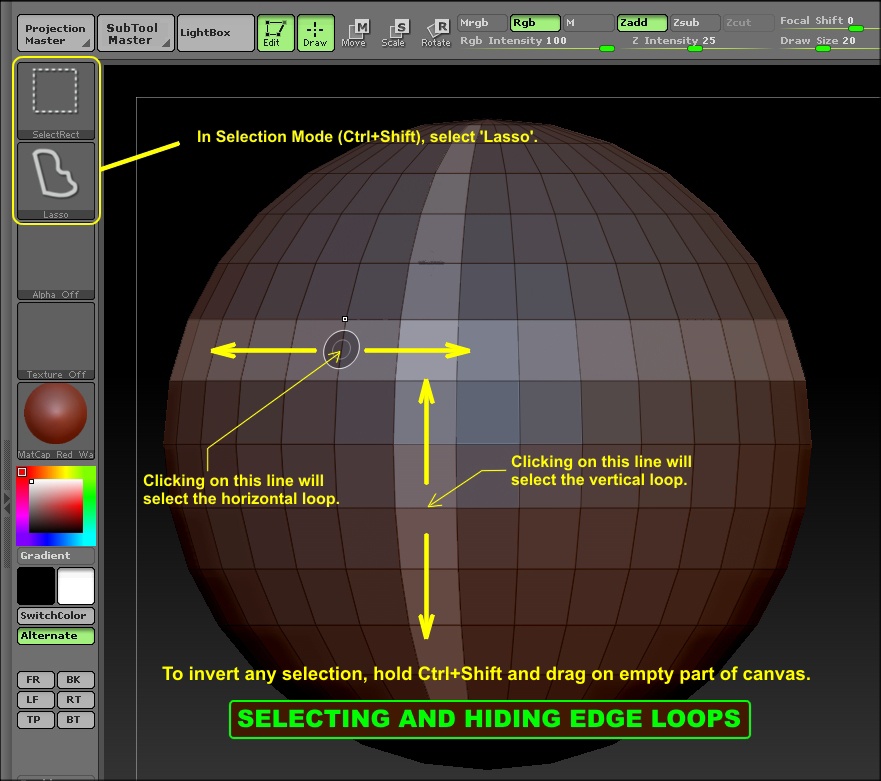881x781 pixels.
Task: Toggle Zsub sculpt mode
Action: pyautogui.click(x=695, y=23)
